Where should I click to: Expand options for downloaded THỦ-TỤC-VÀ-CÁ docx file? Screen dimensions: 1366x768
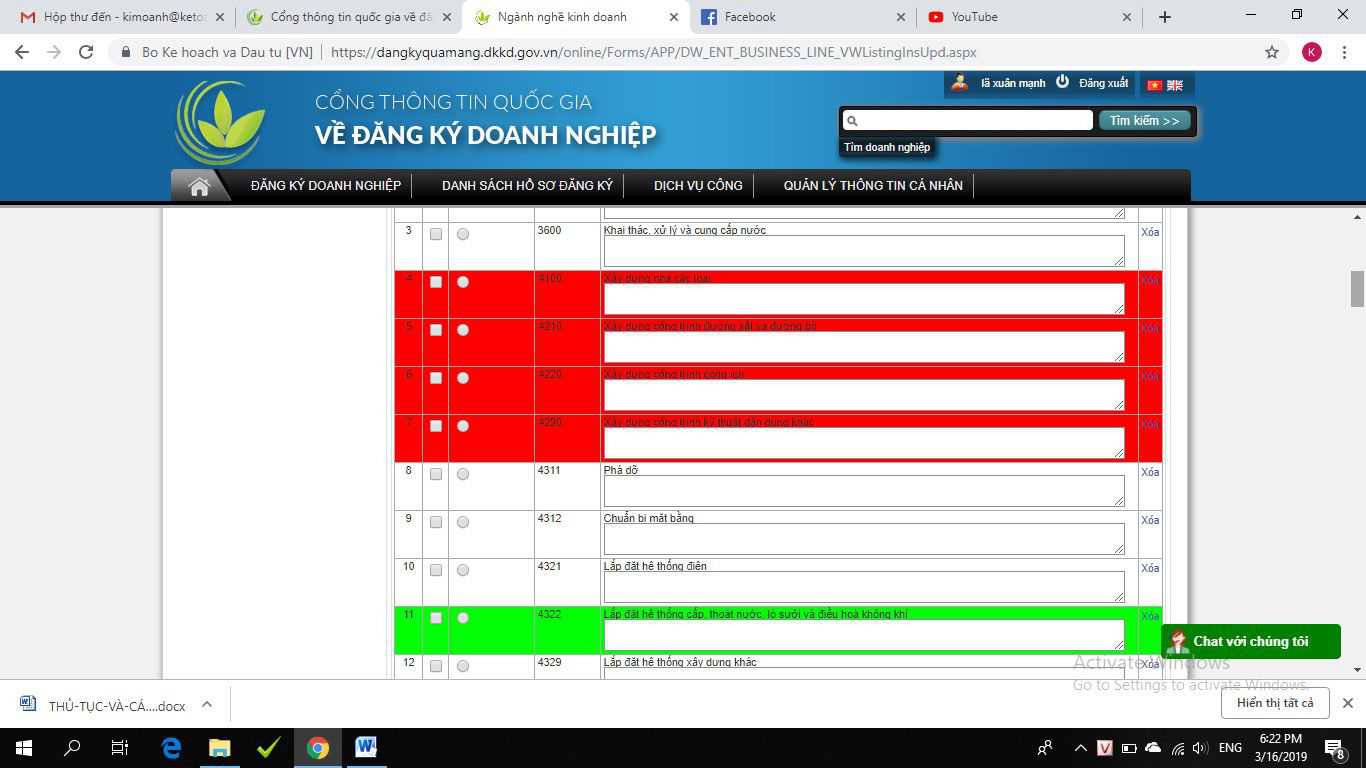click(x=207, y=704)
